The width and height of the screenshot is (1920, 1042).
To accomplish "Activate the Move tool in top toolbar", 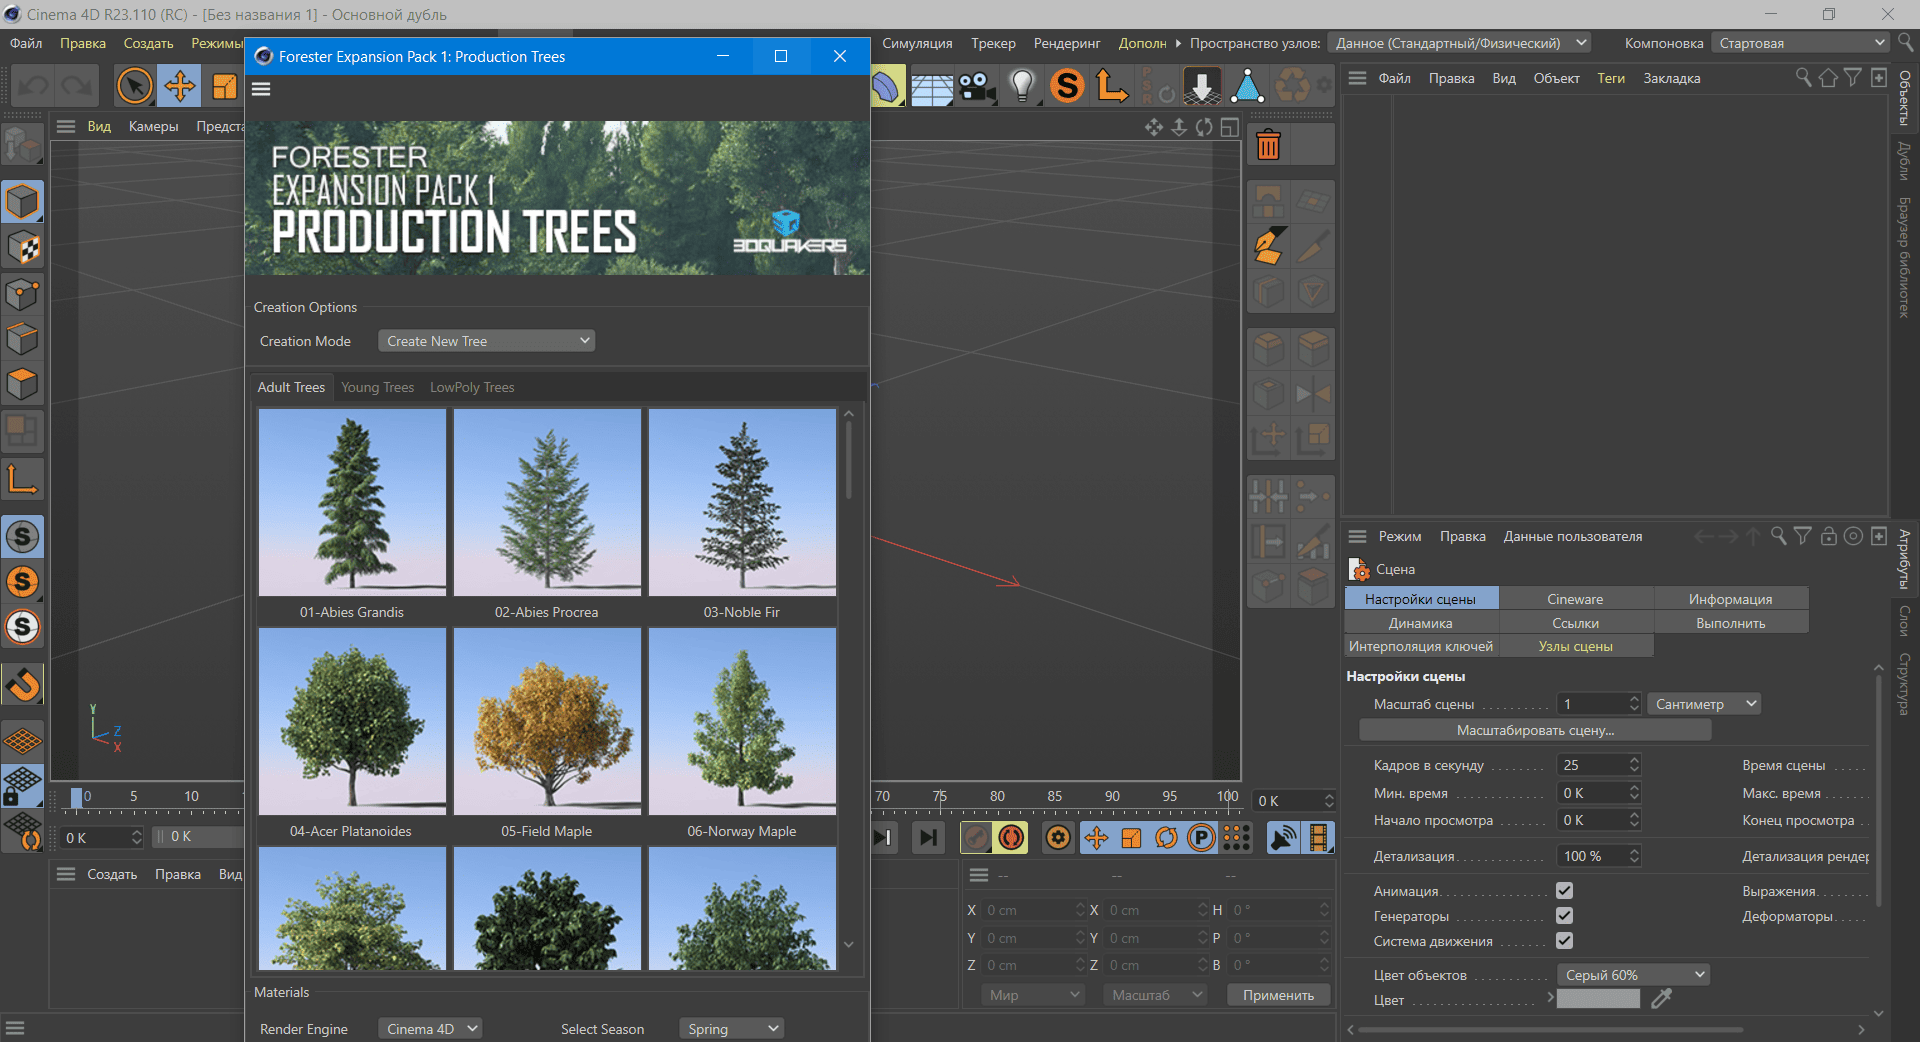I will (180, 86).
